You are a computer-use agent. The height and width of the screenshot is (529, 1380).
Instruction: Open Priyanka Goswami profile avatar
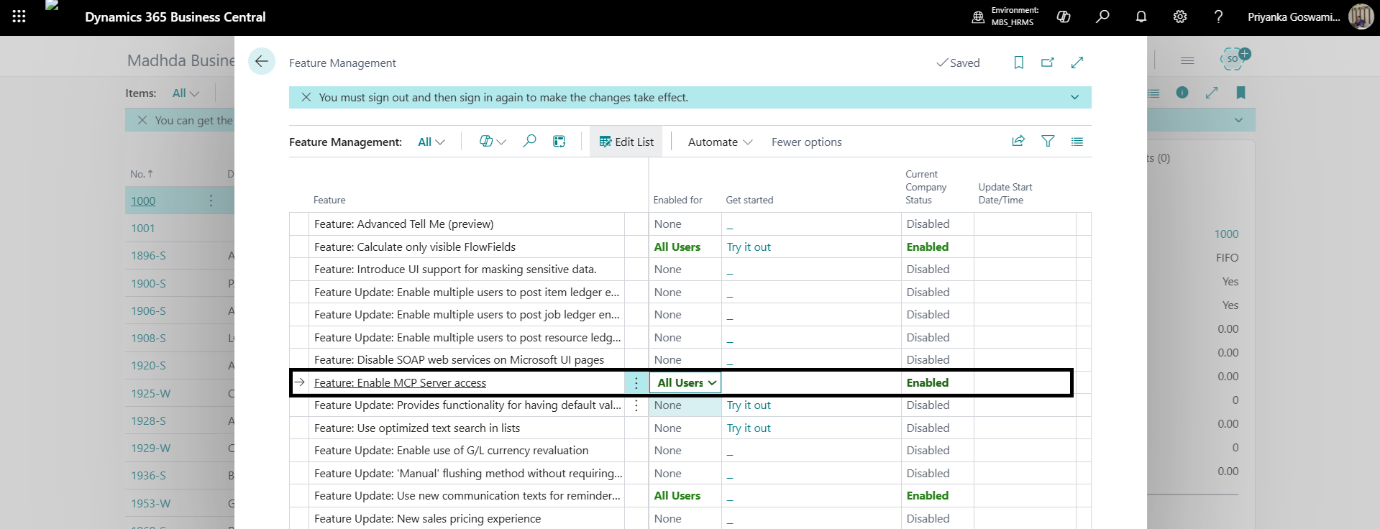[x=1361, y=17]
